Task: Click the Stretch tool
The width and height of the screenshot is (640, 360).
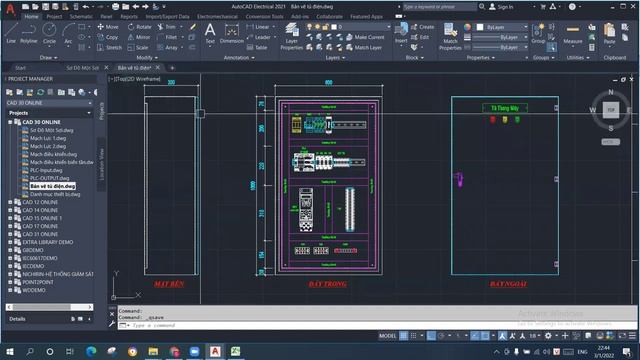Action: click(109, 47)
